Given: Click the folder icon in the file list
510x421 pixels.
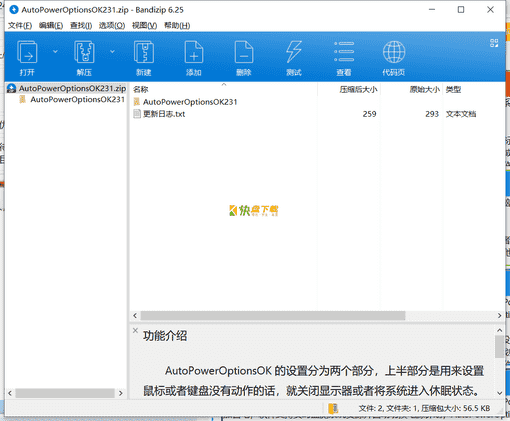Looking at the screenshot, I should [137, 102].
